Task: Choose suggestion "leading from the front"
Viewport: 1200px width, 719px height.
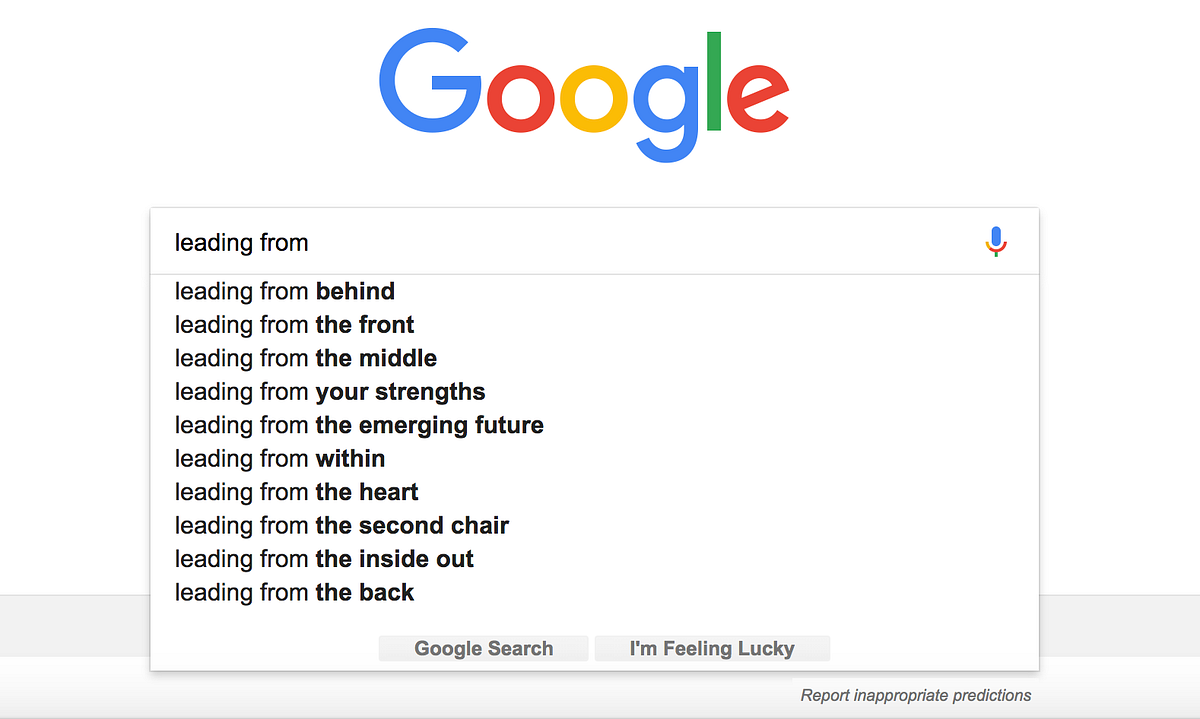Action: [x=294, y=325]
